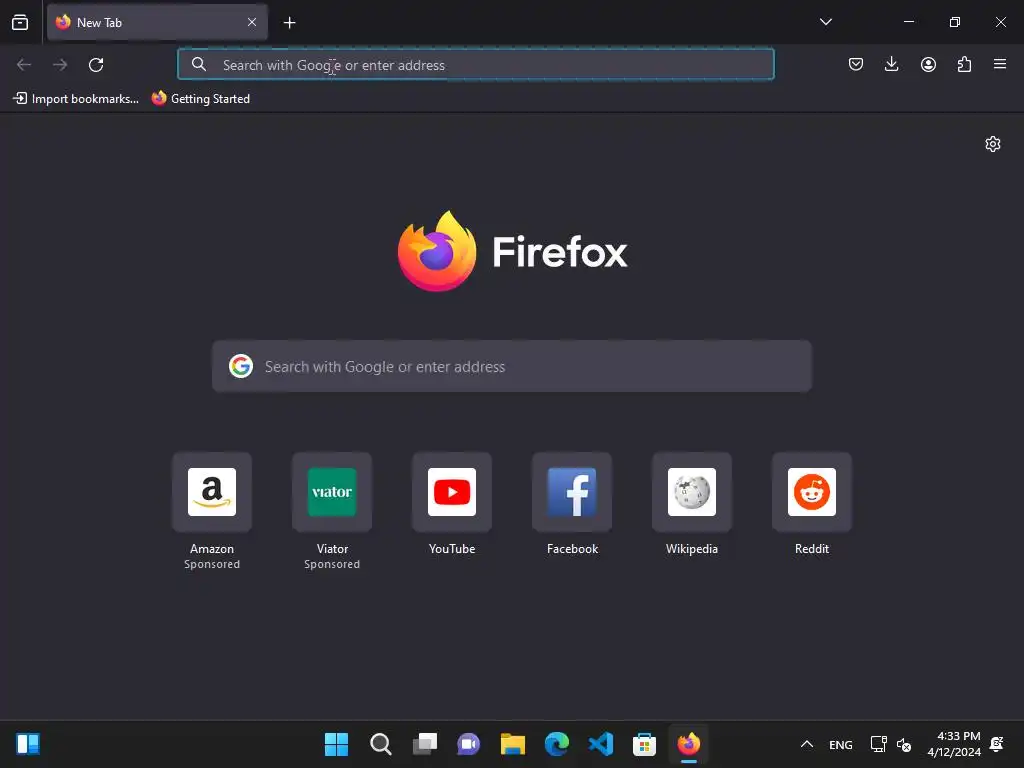Open File Explorer from taskbar
The height and width of the screenshot is (768, 1024).
(513, 744)
